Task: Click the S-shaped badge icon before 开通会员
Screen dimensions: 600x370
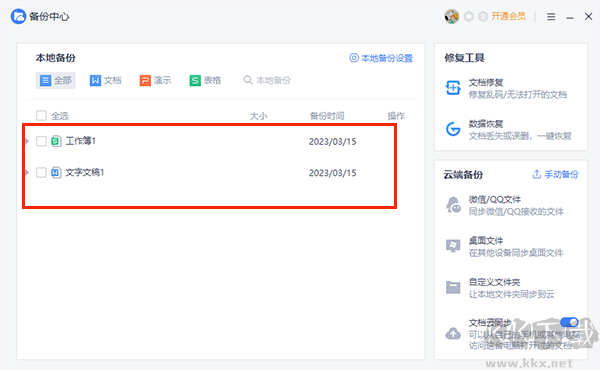Action: pyautogui.click(x=483, y=16)
